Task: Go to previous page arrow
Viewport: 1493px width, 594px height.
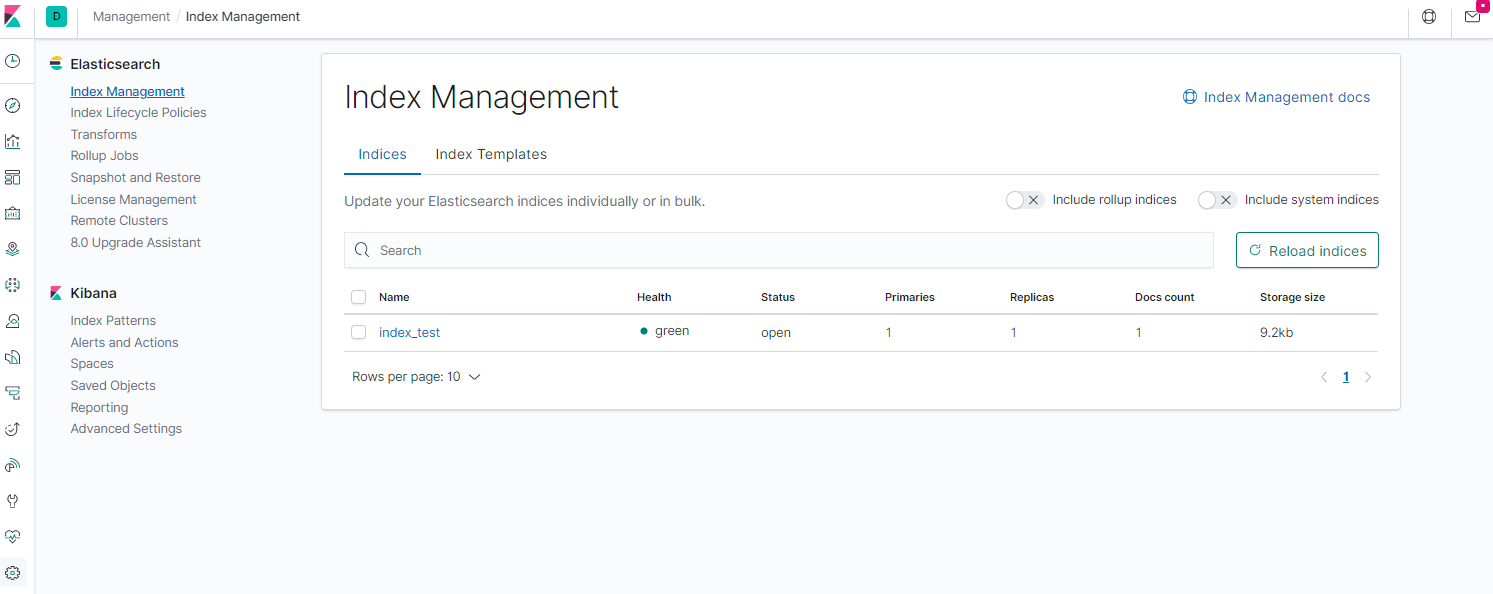Action: [x=1324, y=377]
